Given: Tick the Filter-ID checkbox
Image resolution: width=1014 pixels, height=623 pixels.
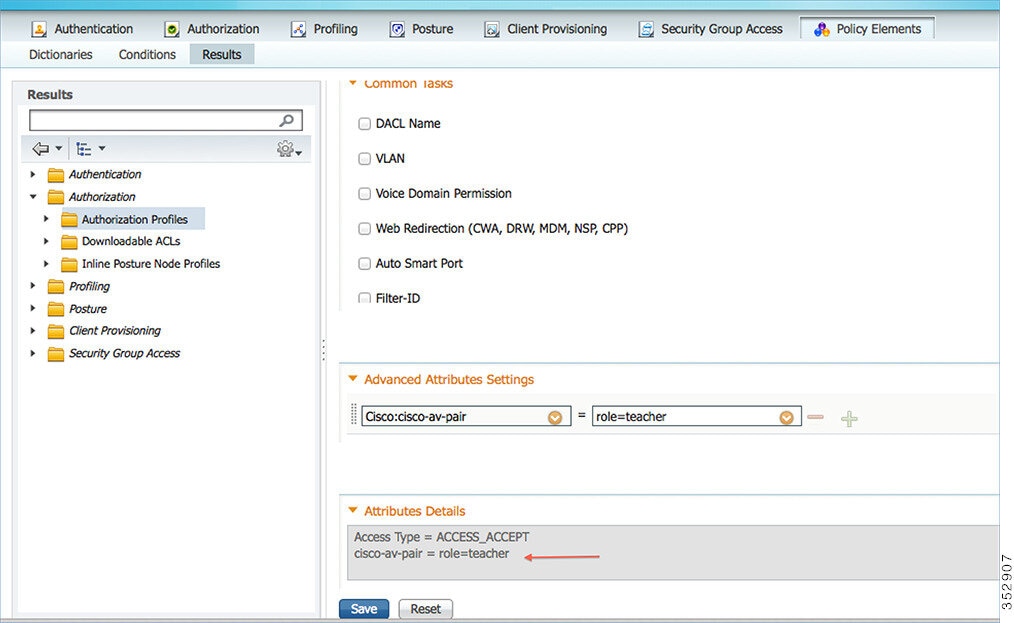Looking at the screenshot, I should (365, 298).
